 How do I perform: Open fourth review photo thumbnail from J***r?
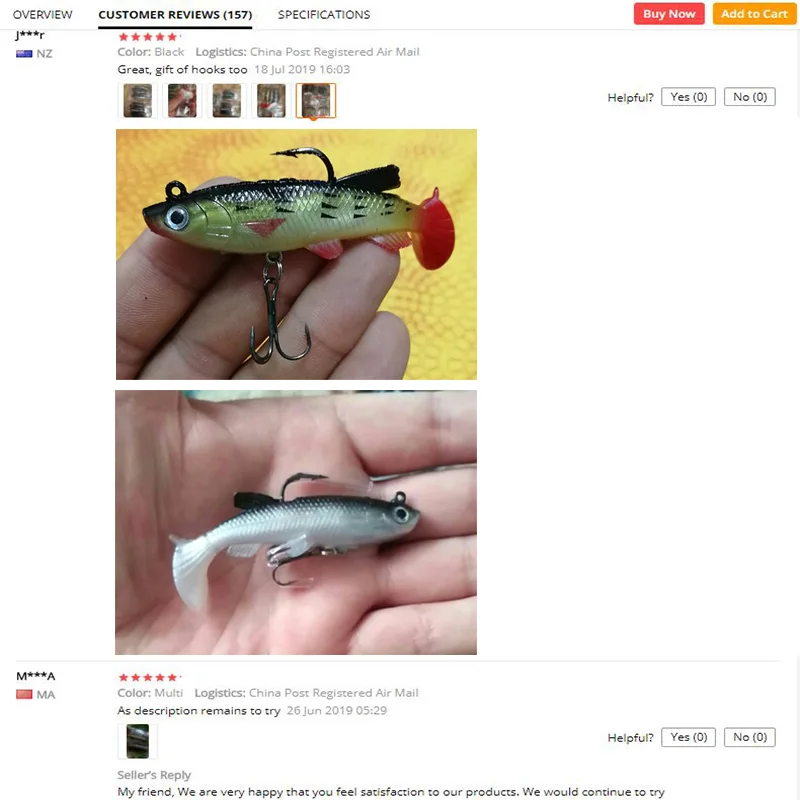pos(271,101)
